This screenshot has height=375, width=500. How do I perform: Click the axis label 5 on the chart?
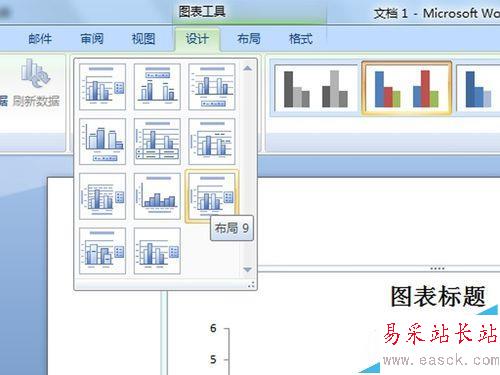213,359
